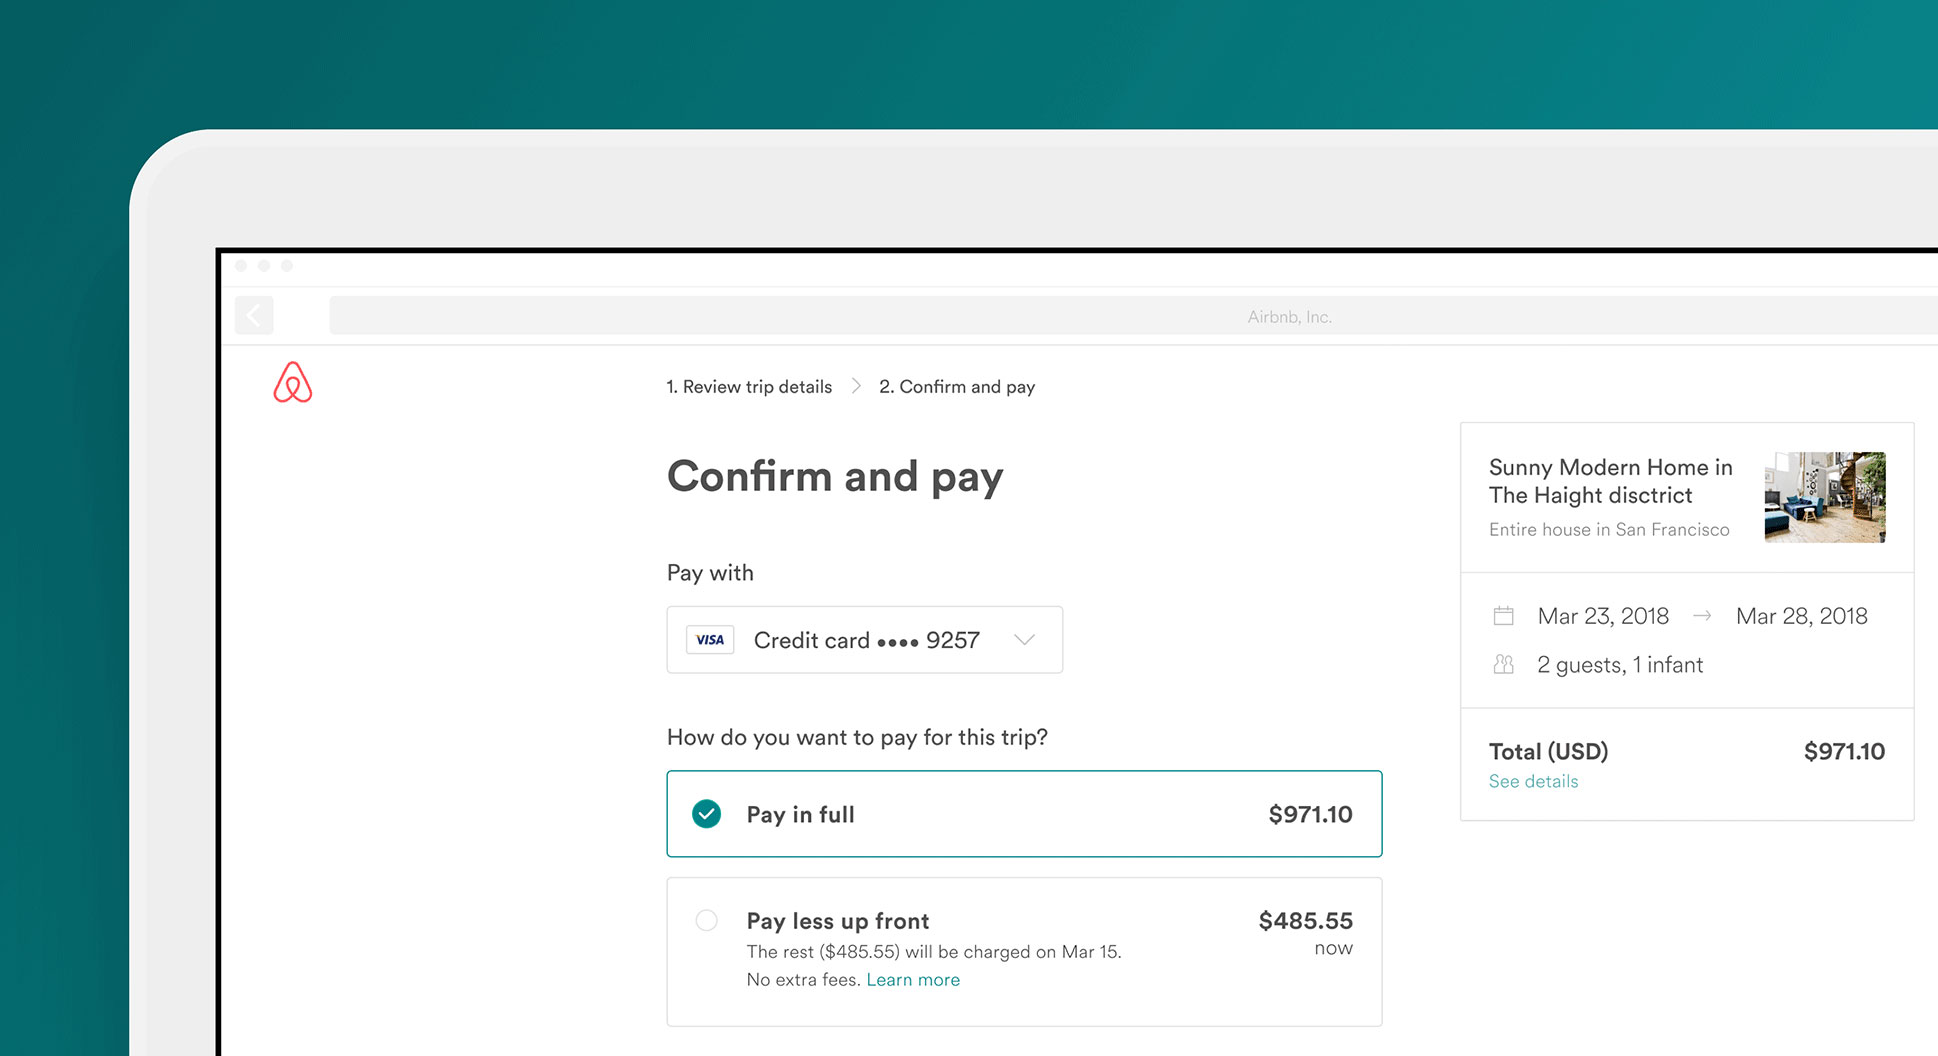This screenshot has width=1938, height=1056.
Task: Click the browser back arrow button
Action: pyautogui.click(x=254, y=316)
